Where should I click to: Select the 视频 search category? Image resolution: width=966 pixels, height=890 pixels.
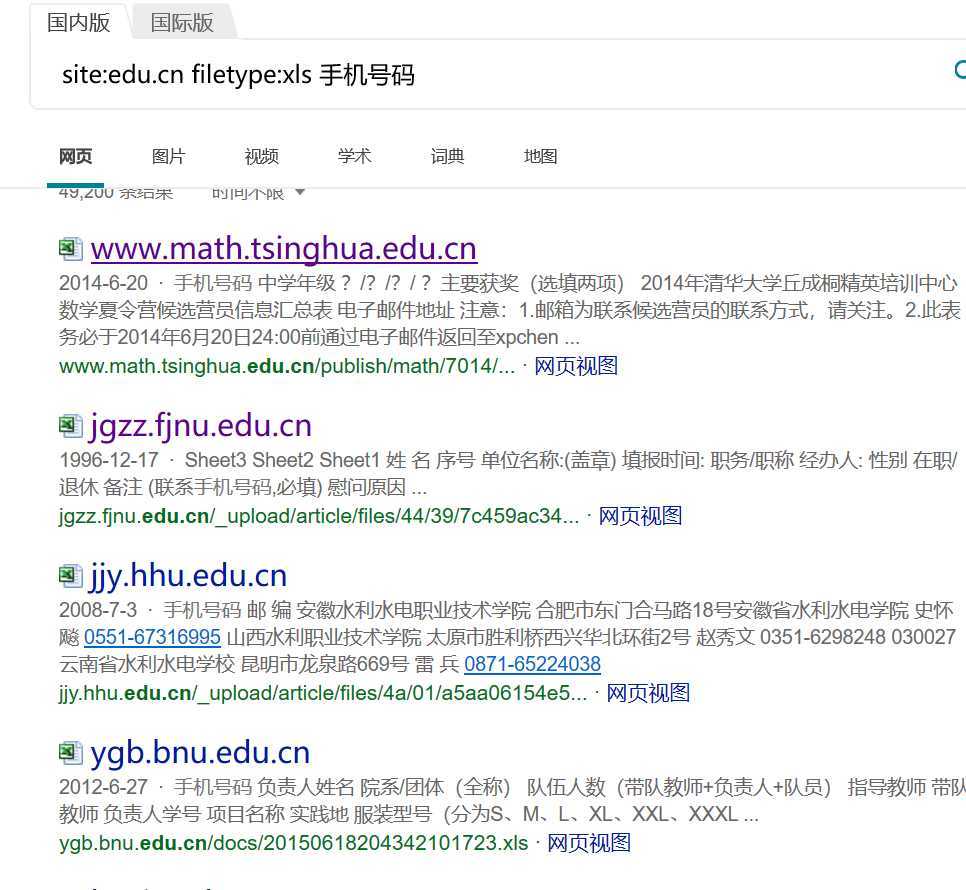pos(262,156)
